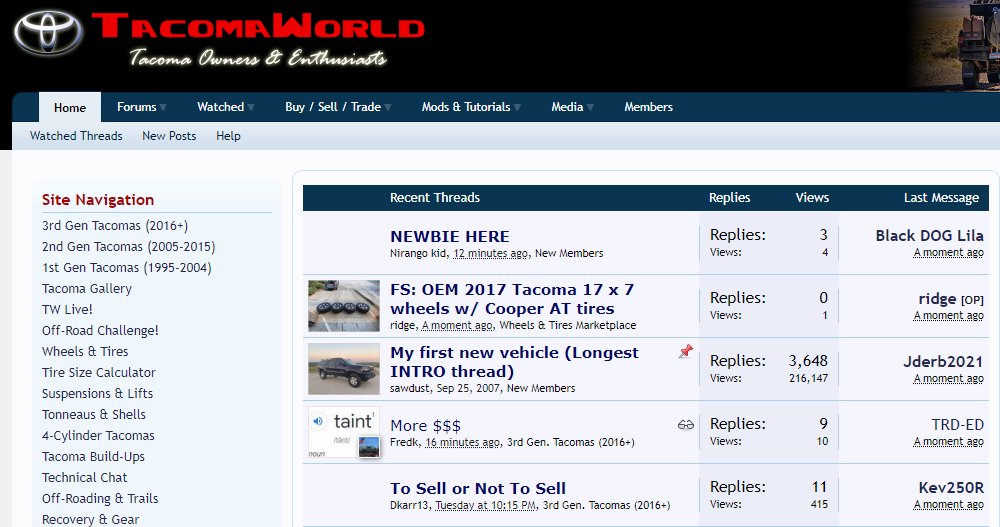The width and height of the screenshot is (1000, 527).
Task: View last poster ridge profile
Action: click(x=937, y=299)
